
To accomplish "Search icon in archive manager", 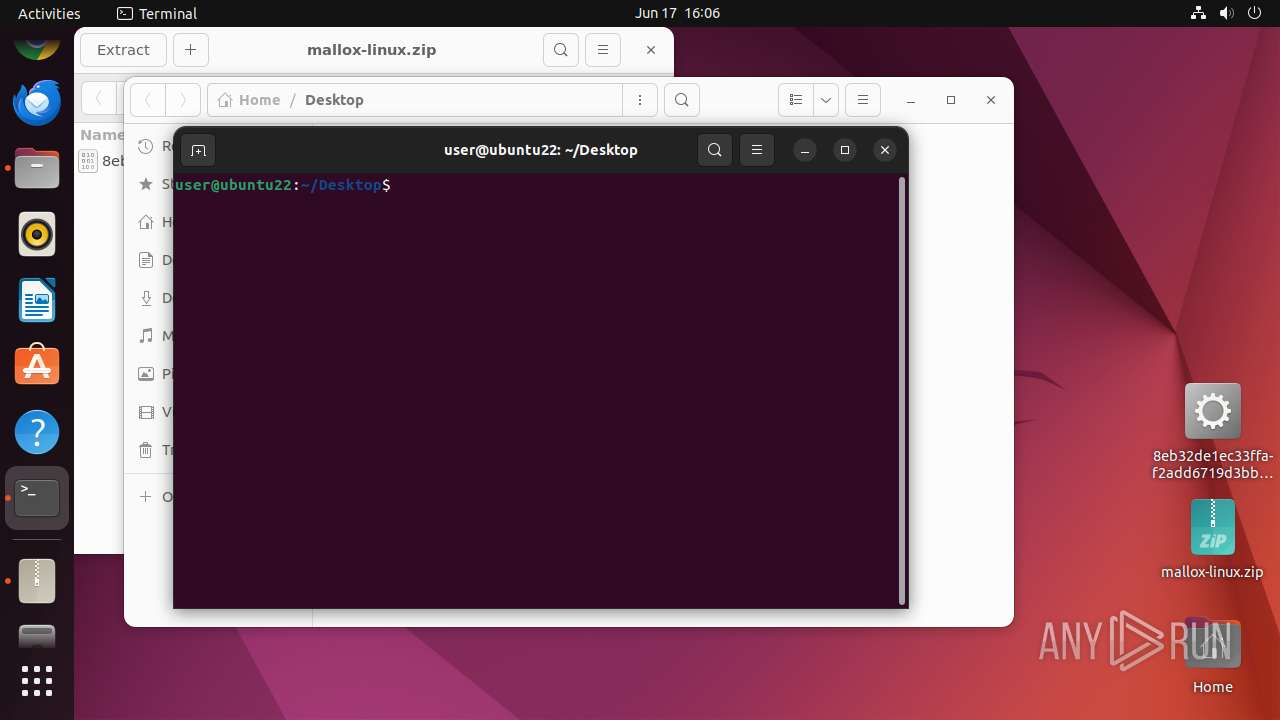I will [x=561, y=50].
